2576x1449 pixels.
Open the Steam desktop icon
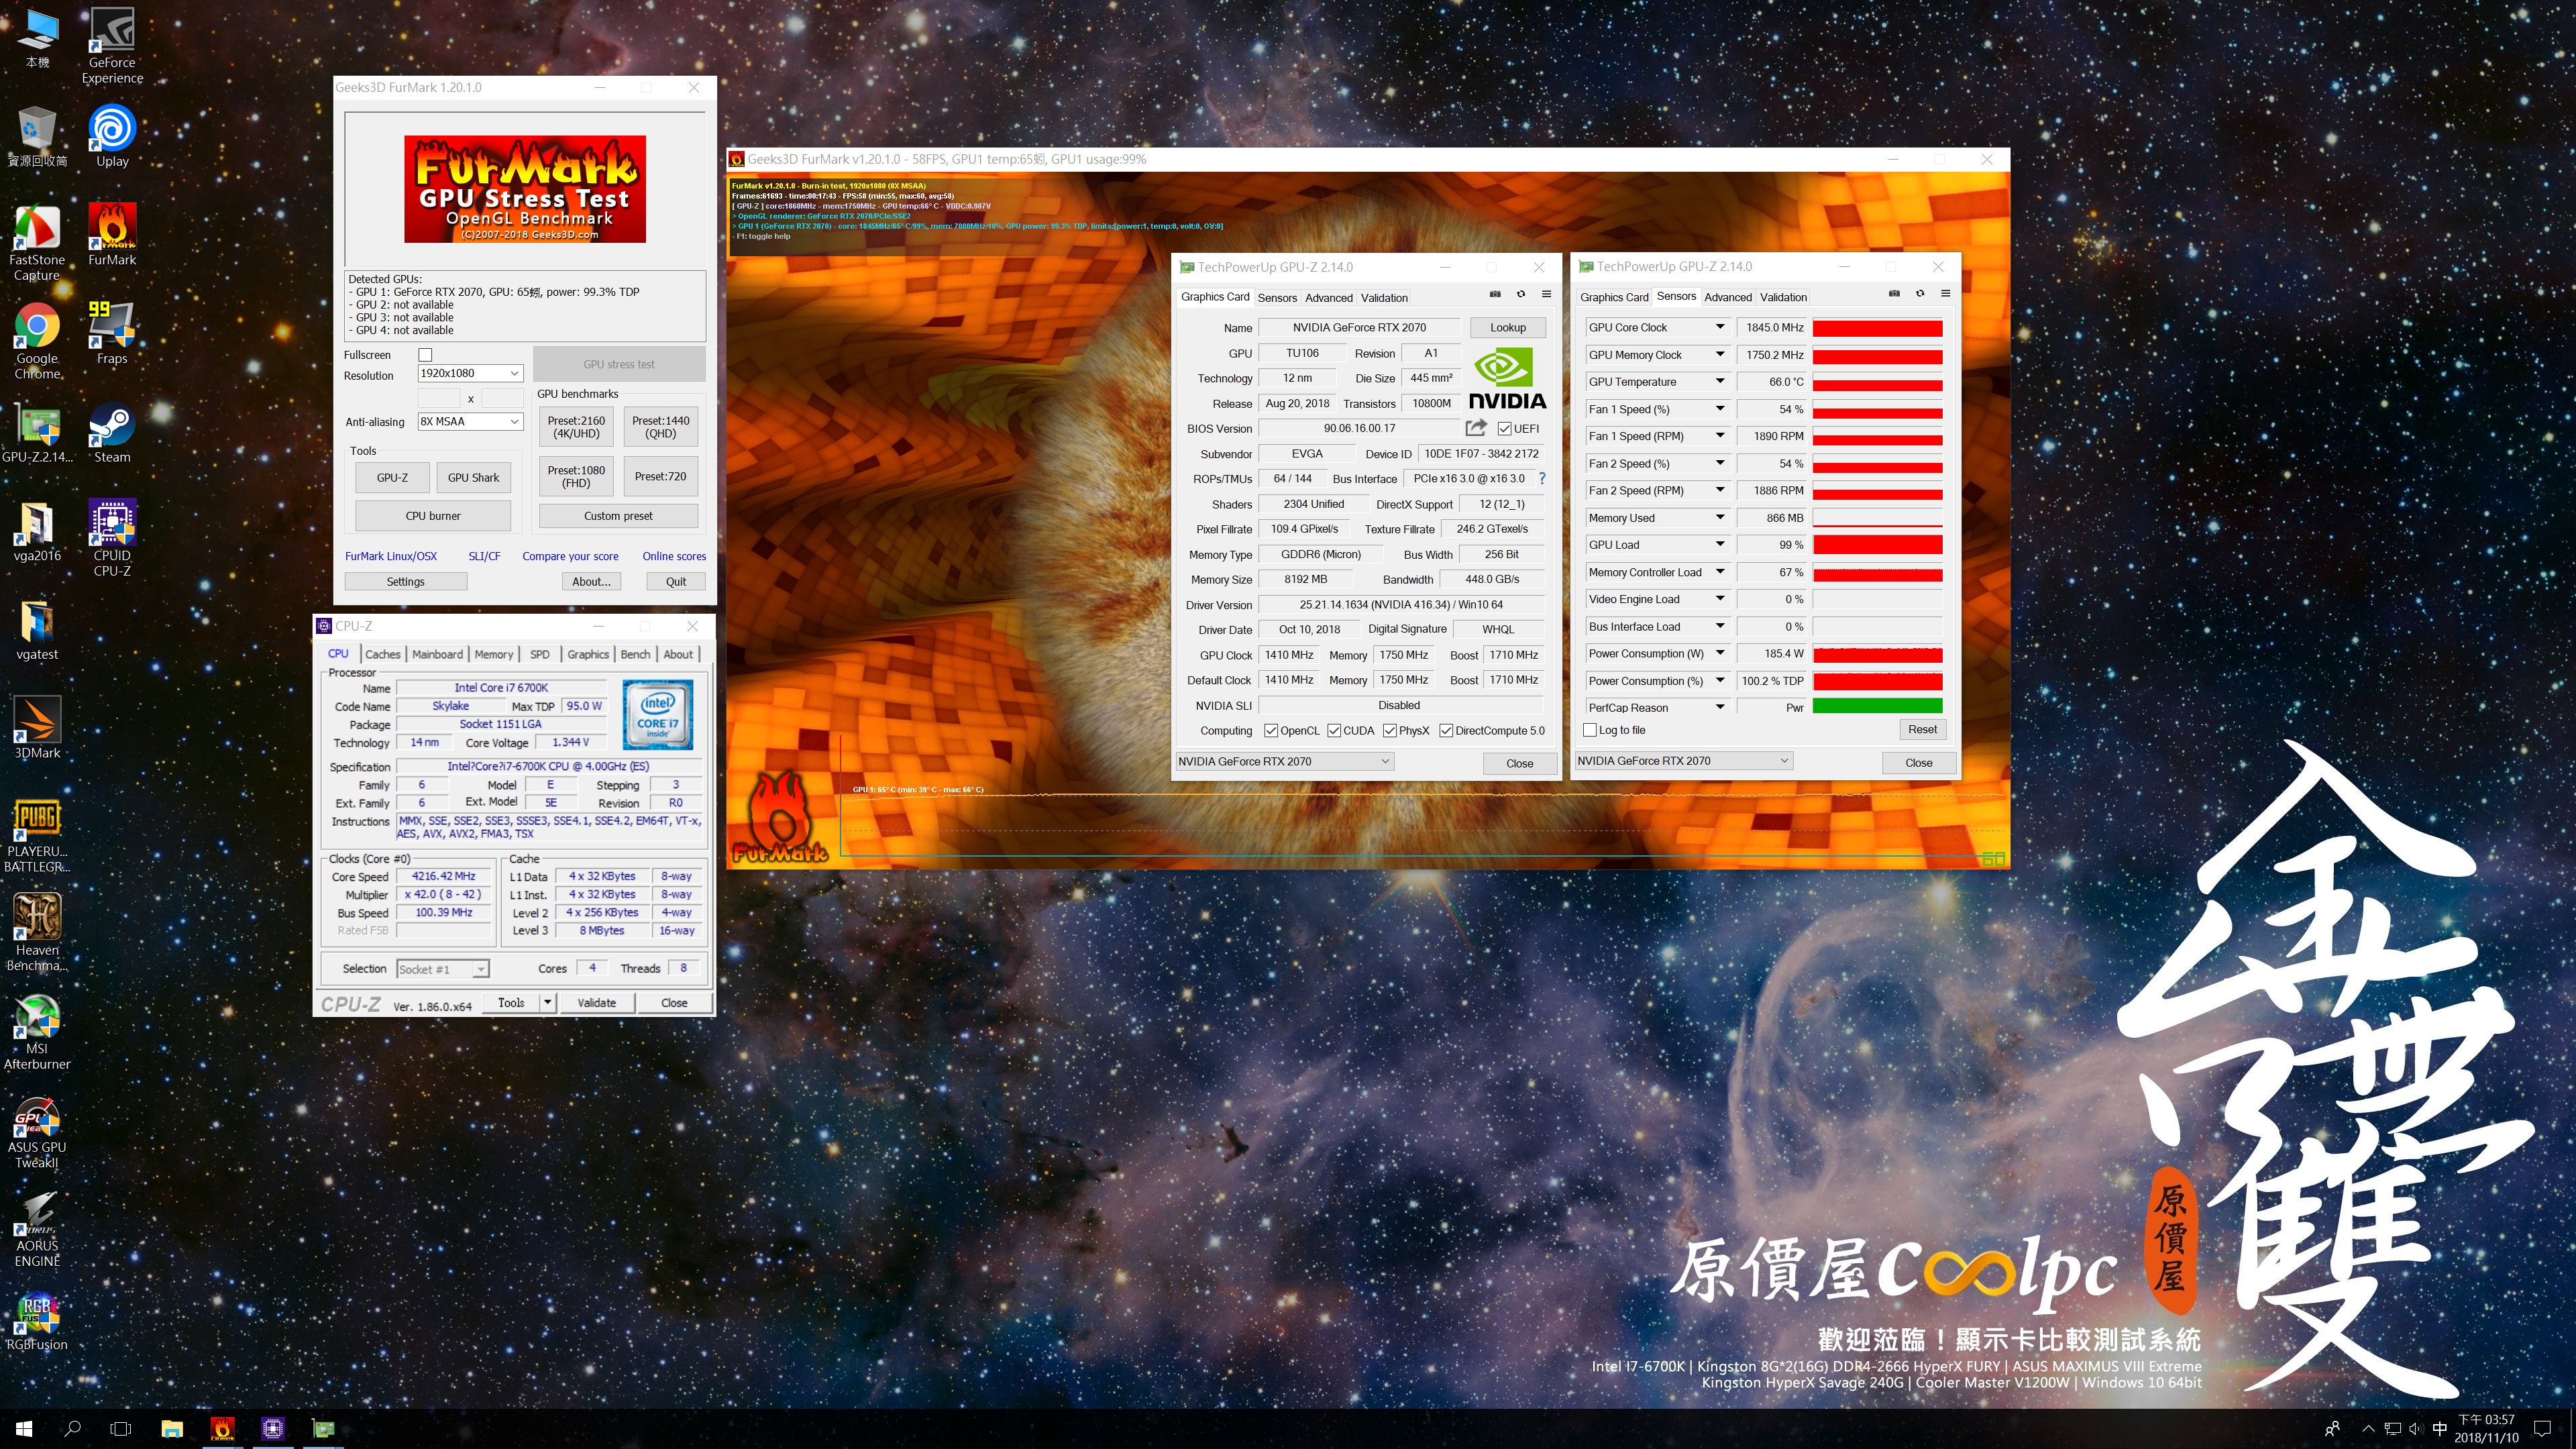[112, 432]
